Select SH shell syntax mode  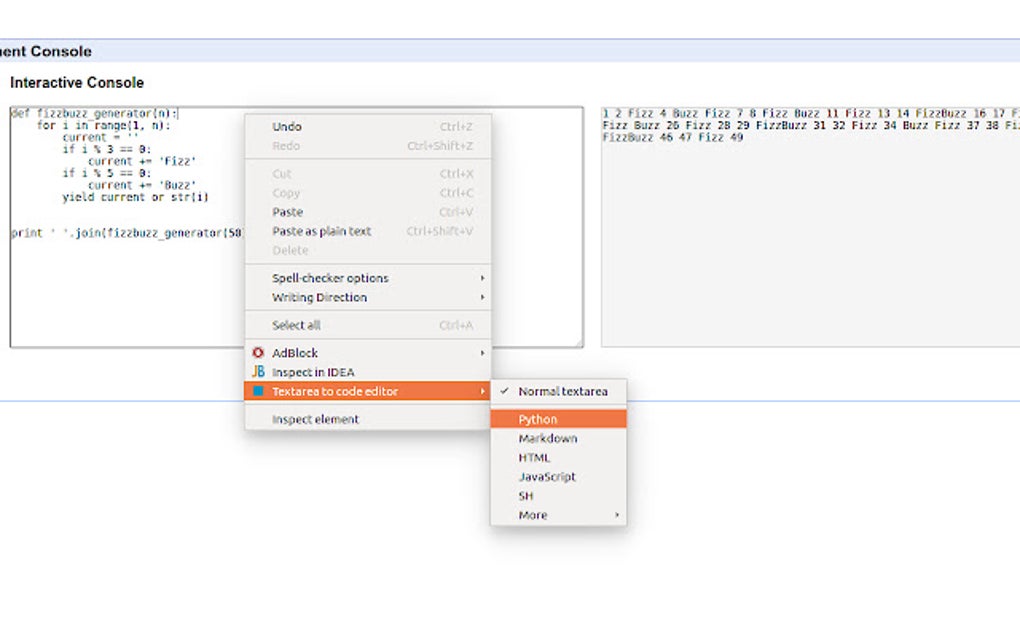[524, 495]
